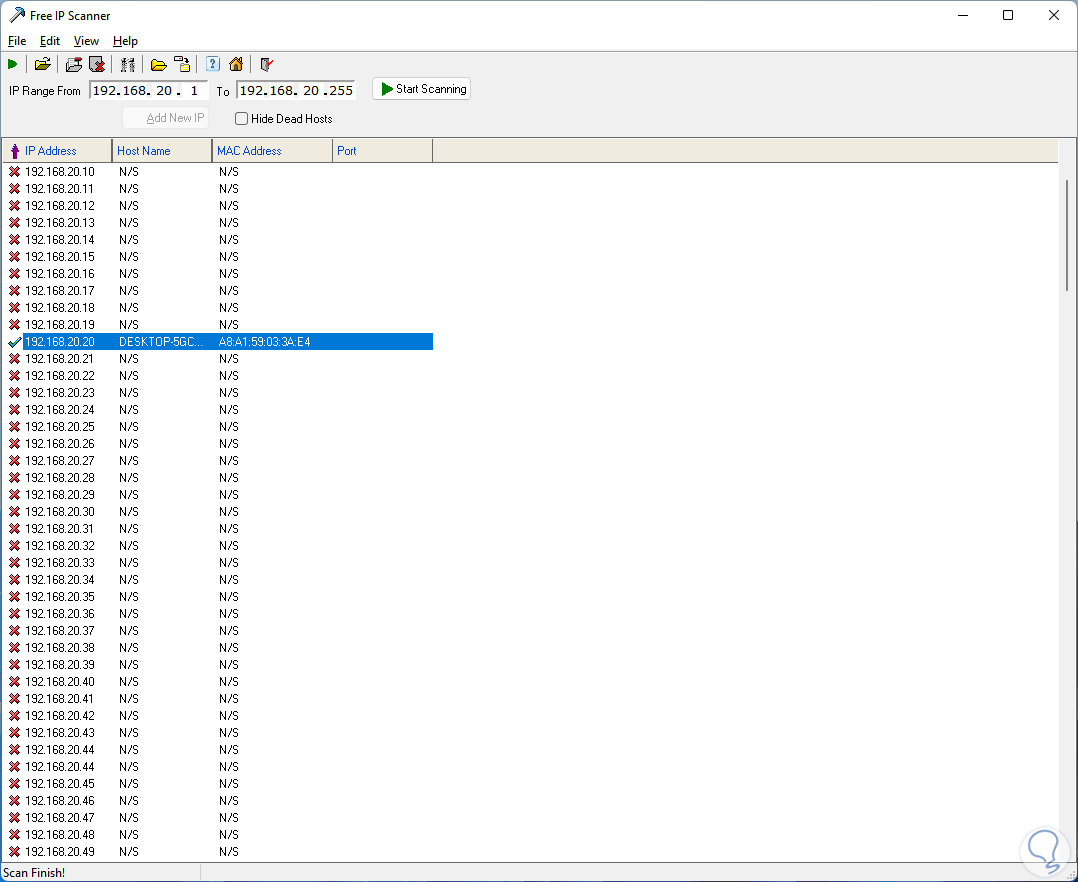Screen dimensions: 1078x882
Task: Select IP address 192.168.20.16
Action: click(59, 274)
